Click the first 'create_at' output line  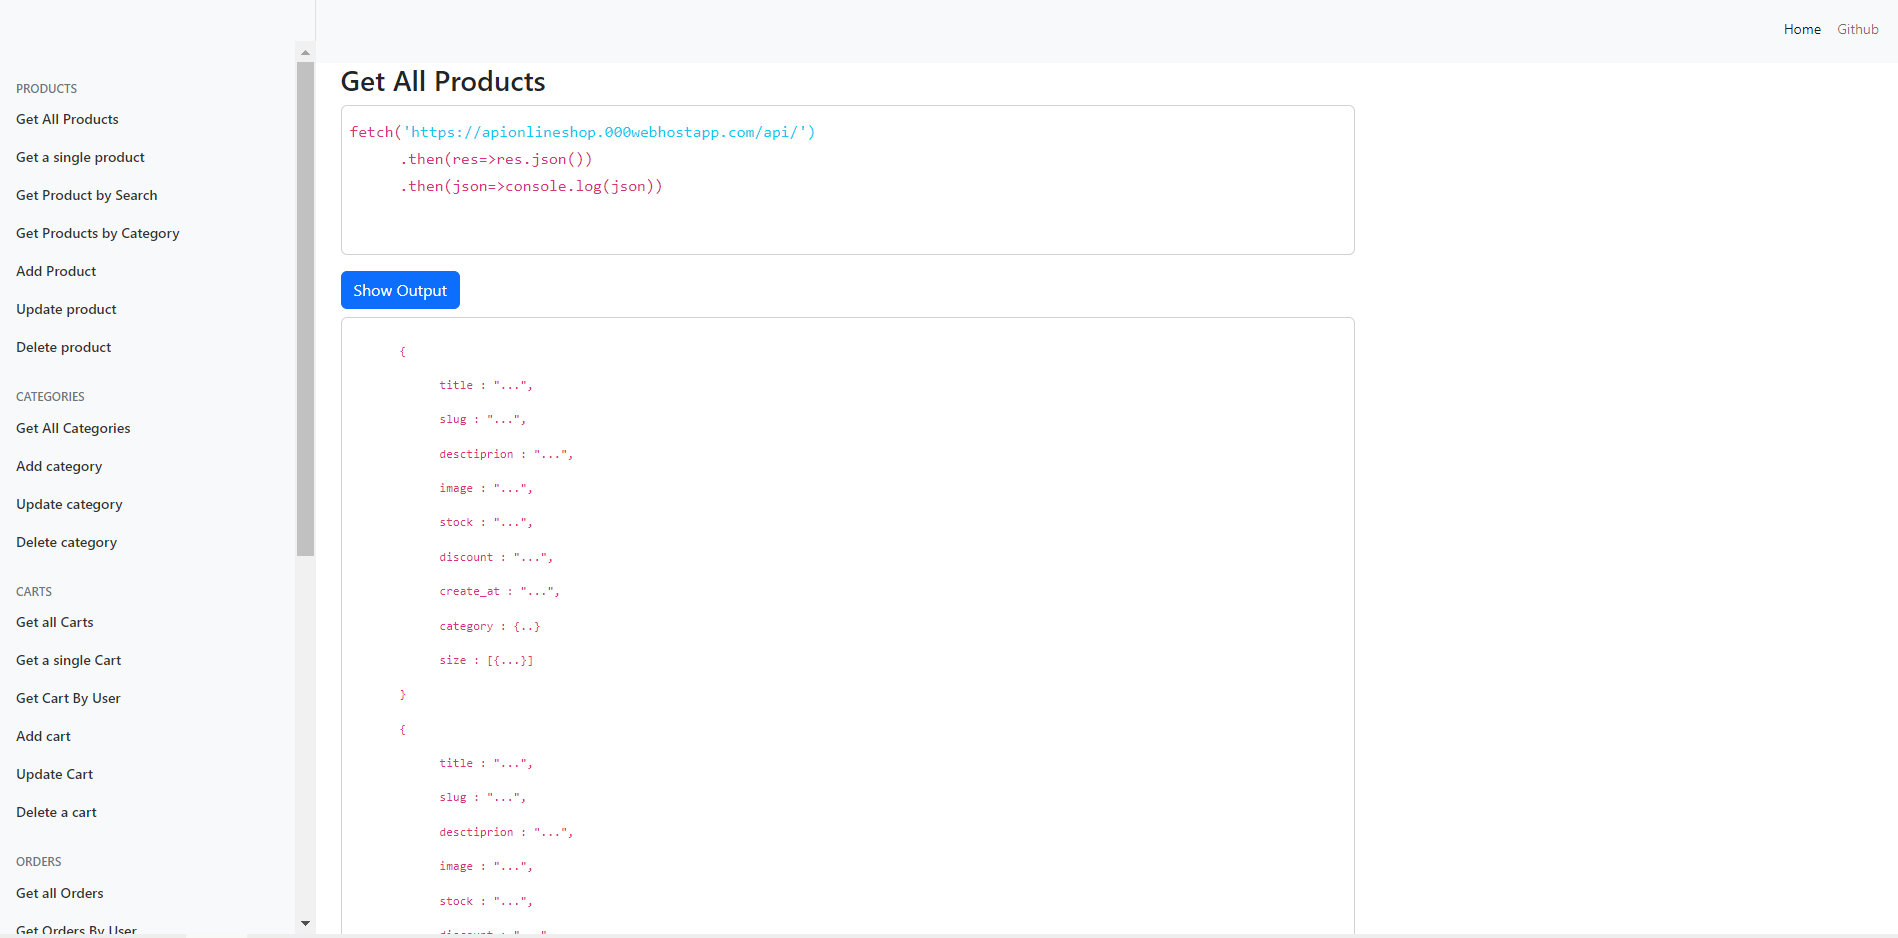(499, 591)
